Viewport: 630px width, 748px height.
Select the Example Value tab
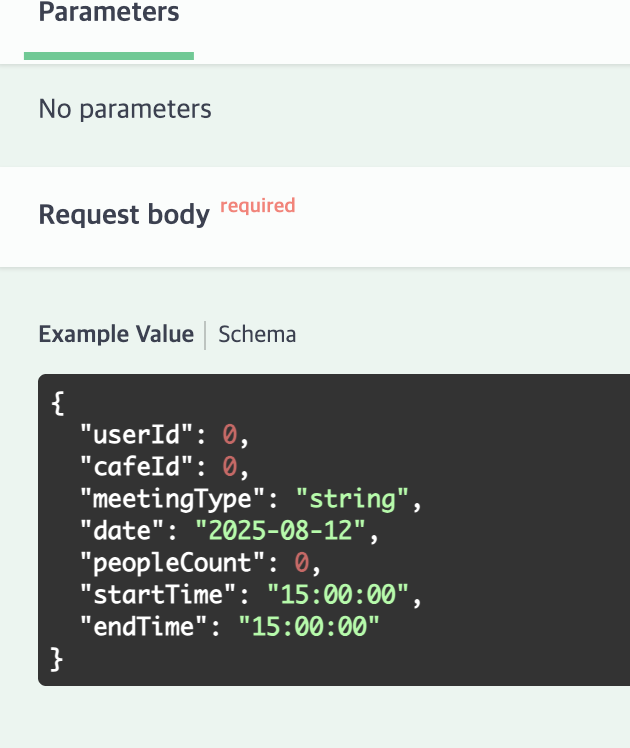click(116, 334)
